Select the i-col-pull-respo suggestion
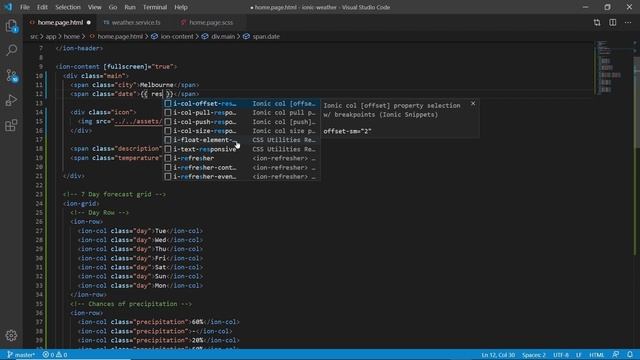This screenshot has width=640, height=360. point(242,113)
